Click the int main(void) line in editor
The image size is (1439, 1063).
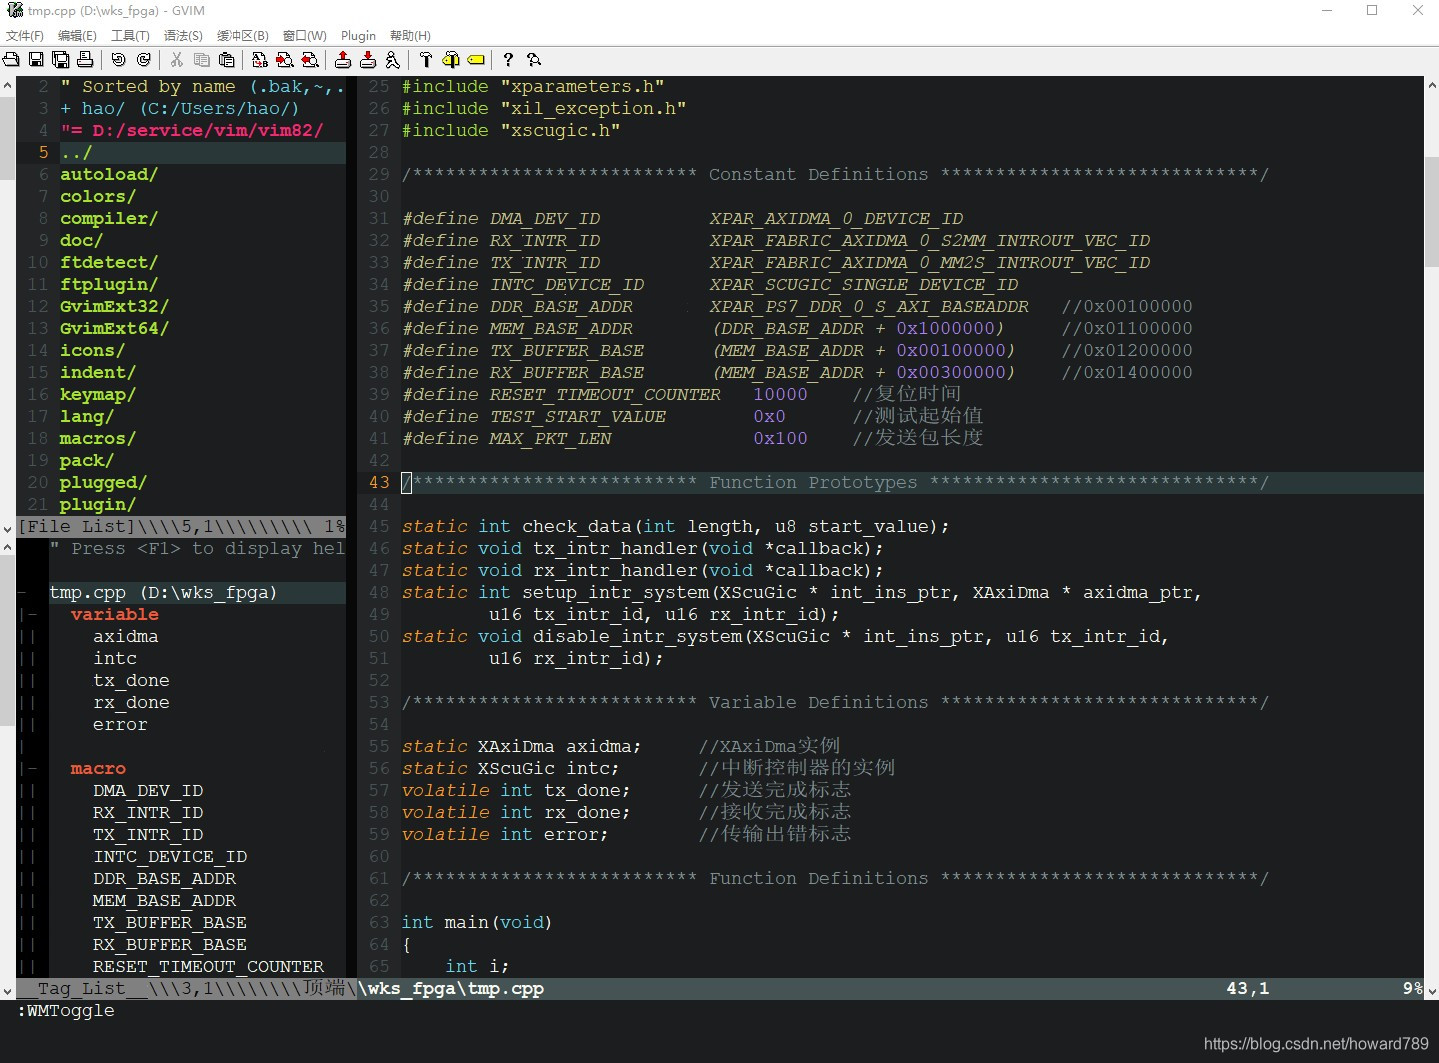(x=477, y=923)
